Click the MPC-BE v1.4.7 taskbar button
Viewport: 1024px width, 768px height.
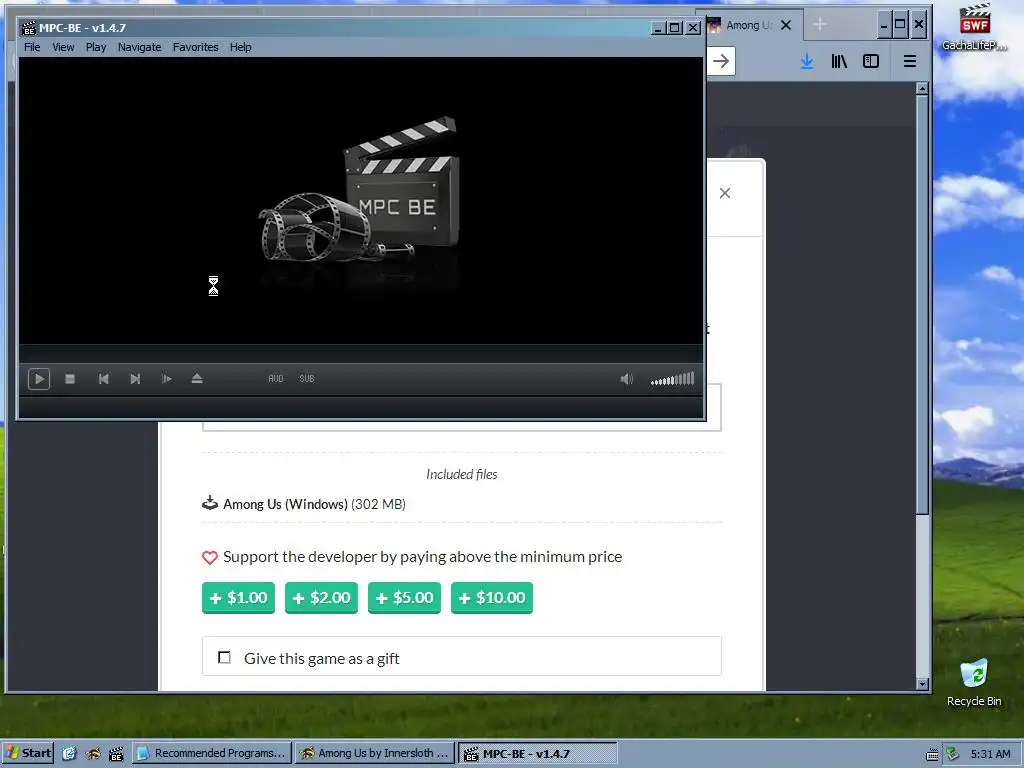click(x=537, y=754)
